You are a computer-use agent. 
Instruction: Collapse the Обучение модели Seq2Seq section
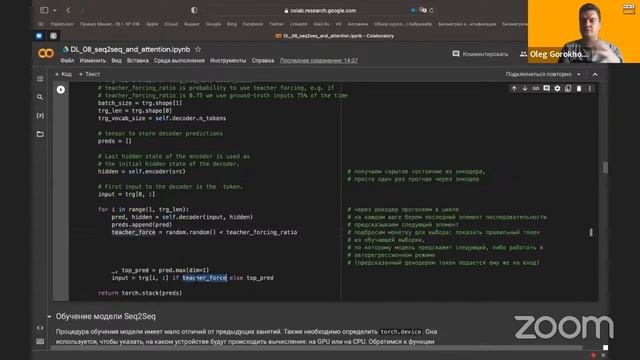click(49, 316)
